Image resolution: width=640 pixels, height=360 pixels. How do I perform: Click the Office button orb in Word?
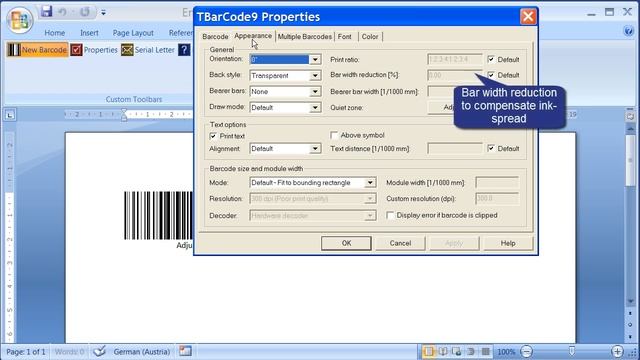click(x=19, y=20)
